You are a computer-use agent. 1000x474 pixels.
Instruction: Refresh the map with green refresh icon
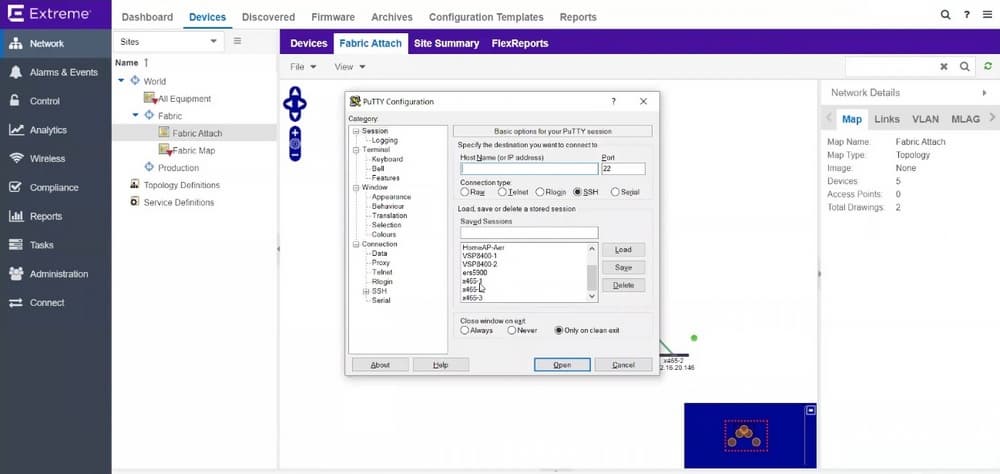[x=988, y=66]
